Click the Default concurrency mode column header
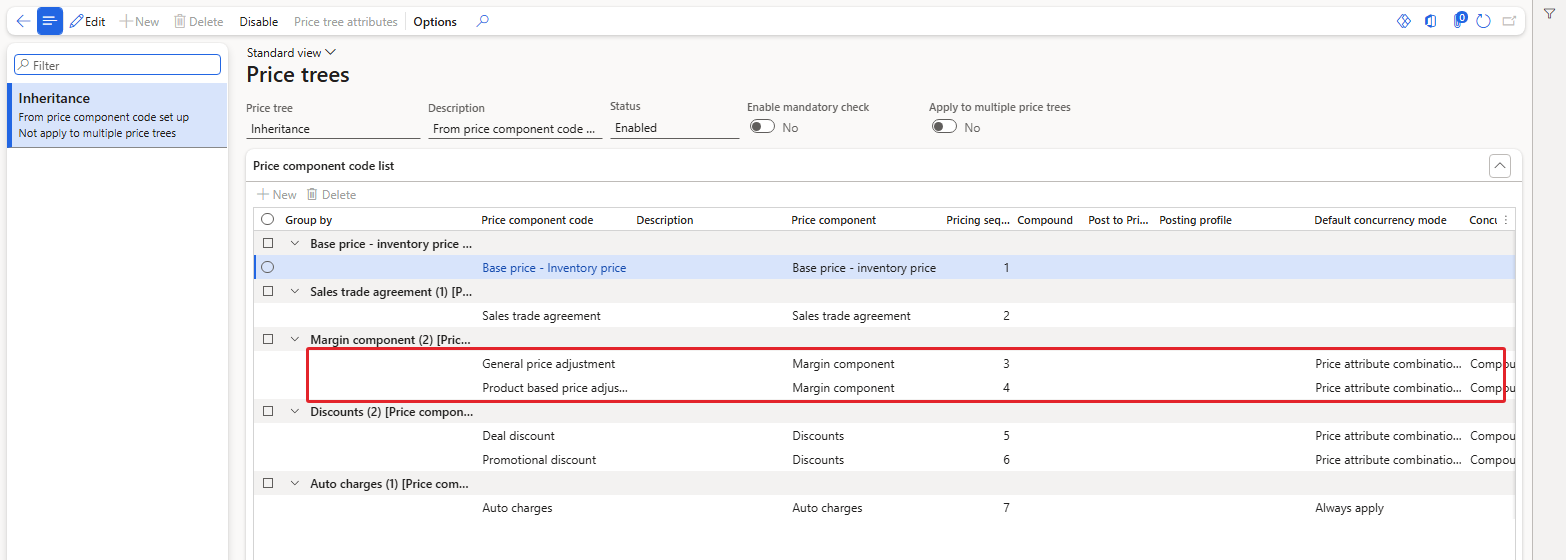This screenshot has width=1566, height=560. click(x=1380, y=220)
